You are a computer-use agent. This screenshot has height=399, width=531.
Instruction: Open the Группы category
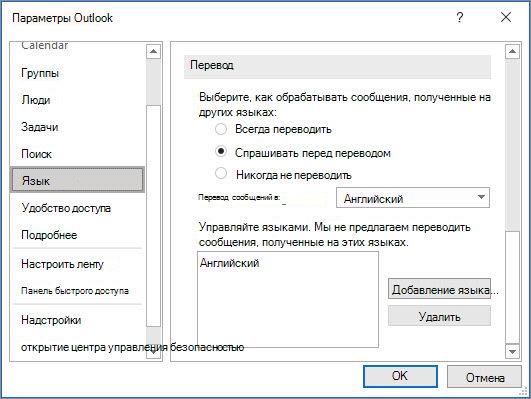pos(40,73)
